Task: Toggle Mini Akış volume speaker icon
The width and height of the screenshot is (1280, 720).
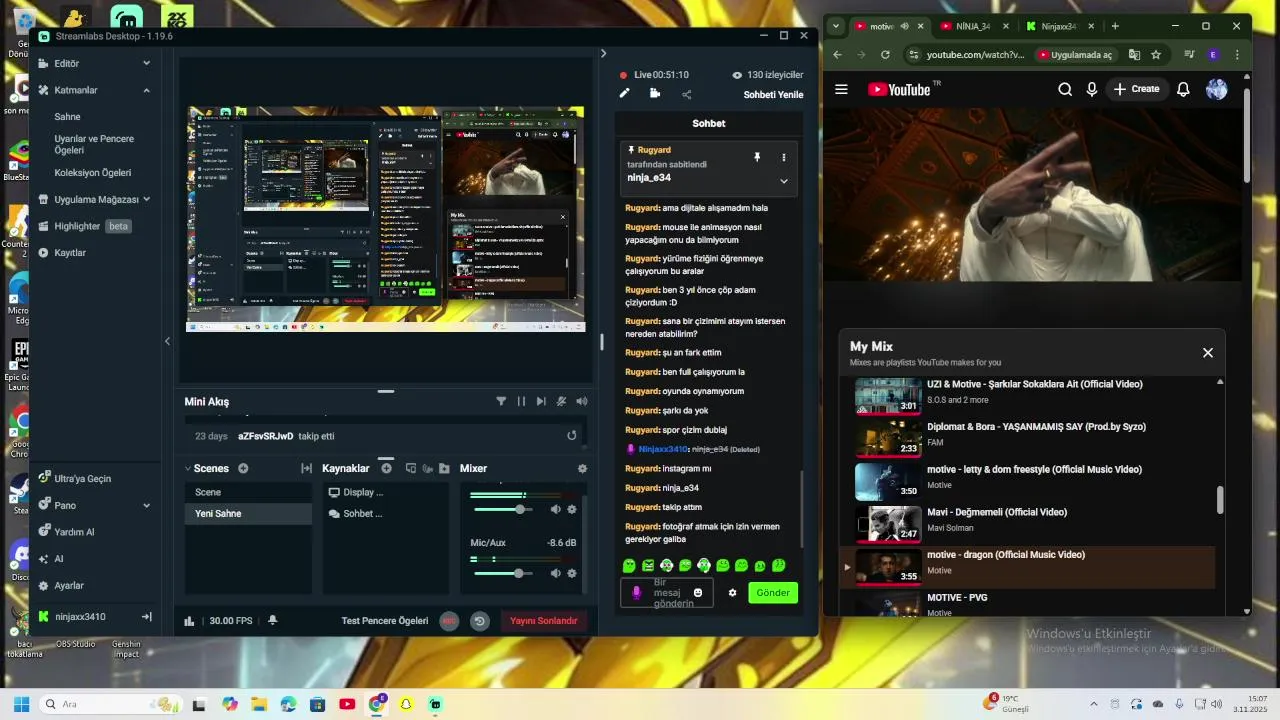Action: (581, 401)
